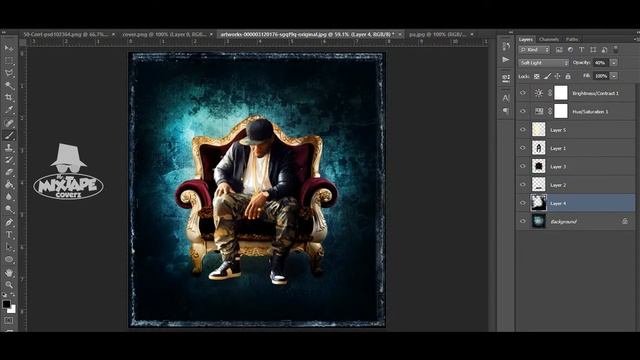Hide the Hue/Saturation 1 layer
Image resolution: width=640 pixels, height=360 pixels.
coord(523,111)
